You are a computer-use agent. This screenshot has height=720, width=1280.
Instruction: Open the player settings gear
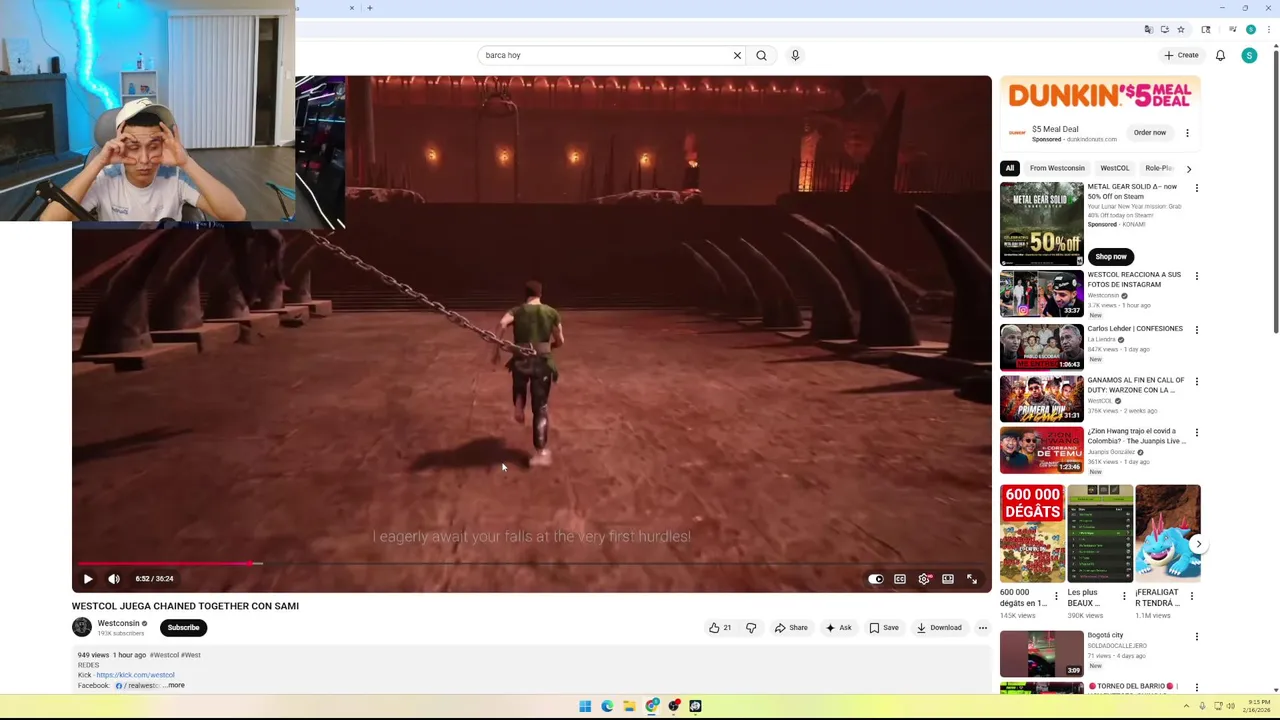click(924, 579)
